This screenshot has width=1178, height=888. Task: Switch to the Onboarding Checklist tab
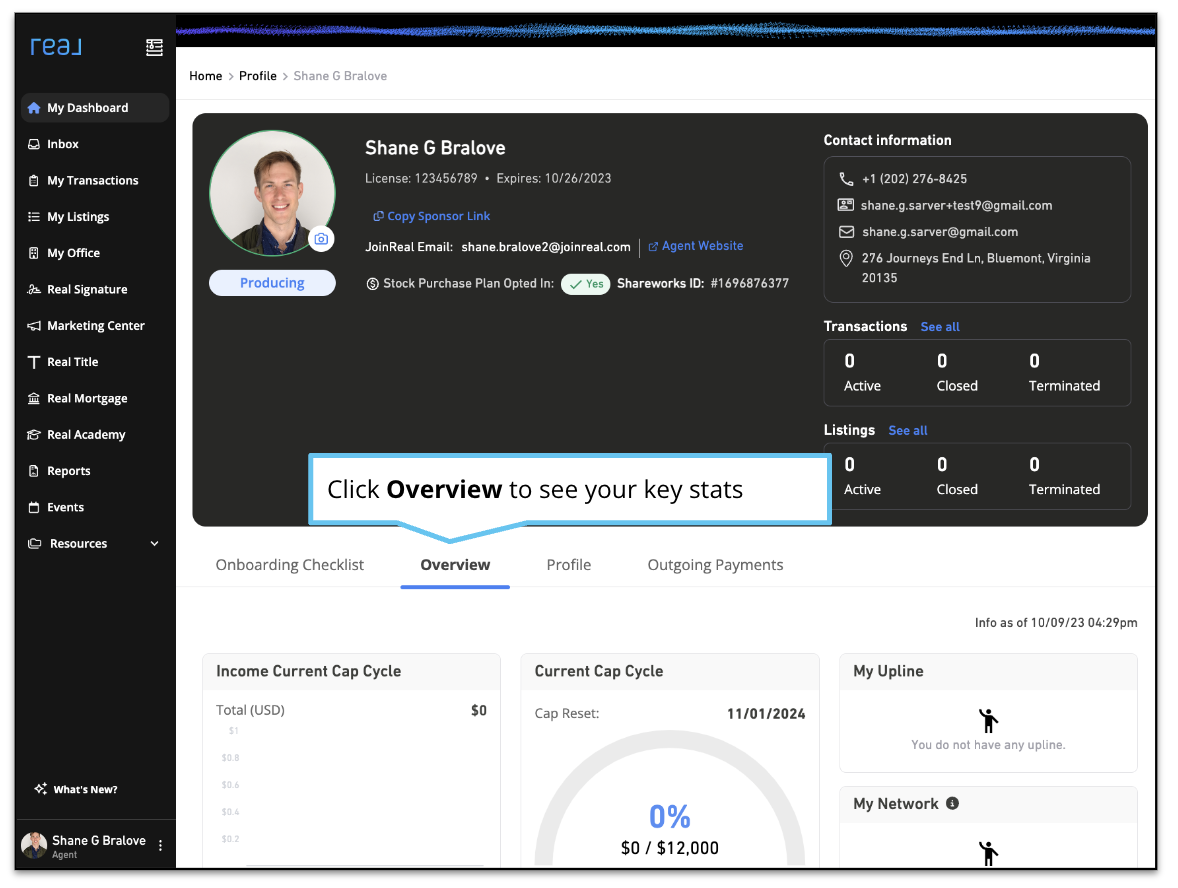290,565
